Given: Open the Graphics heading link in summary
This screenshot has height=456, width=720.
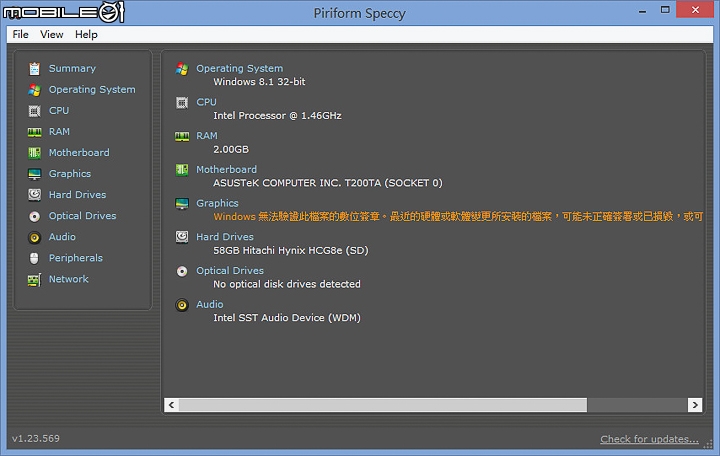Looking at the screenshot, I should 217,203.
